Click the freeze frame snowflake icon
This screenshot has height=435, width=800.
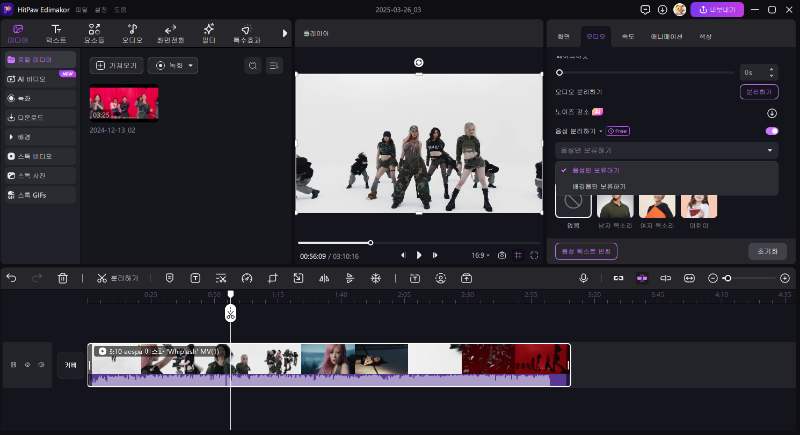(x=376, y=278)
